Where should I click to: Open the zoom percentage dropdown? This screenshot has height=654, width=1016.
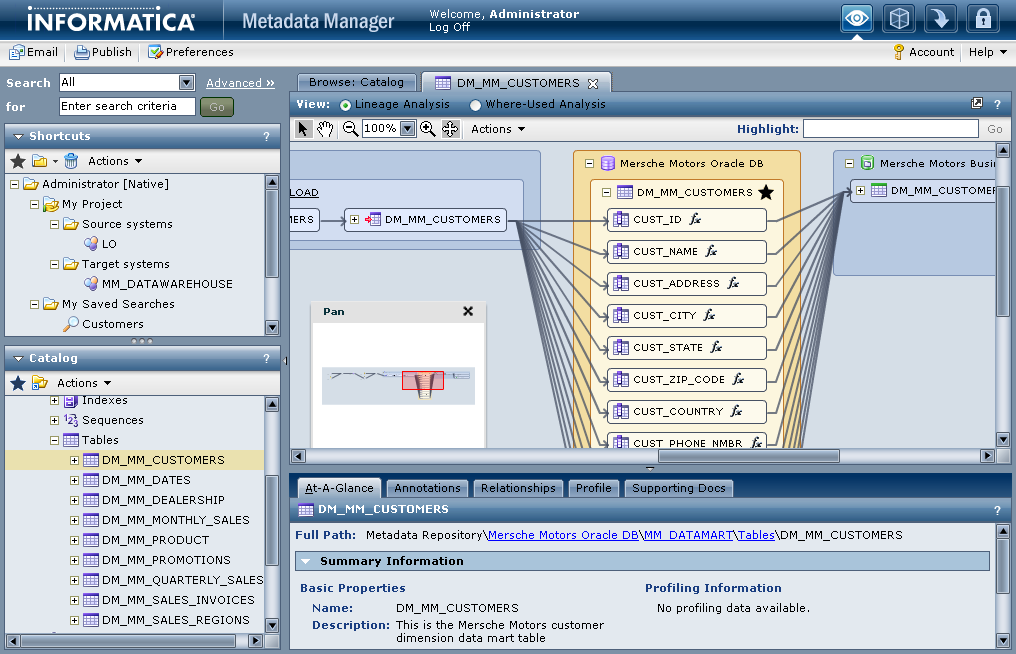point(407,129)
